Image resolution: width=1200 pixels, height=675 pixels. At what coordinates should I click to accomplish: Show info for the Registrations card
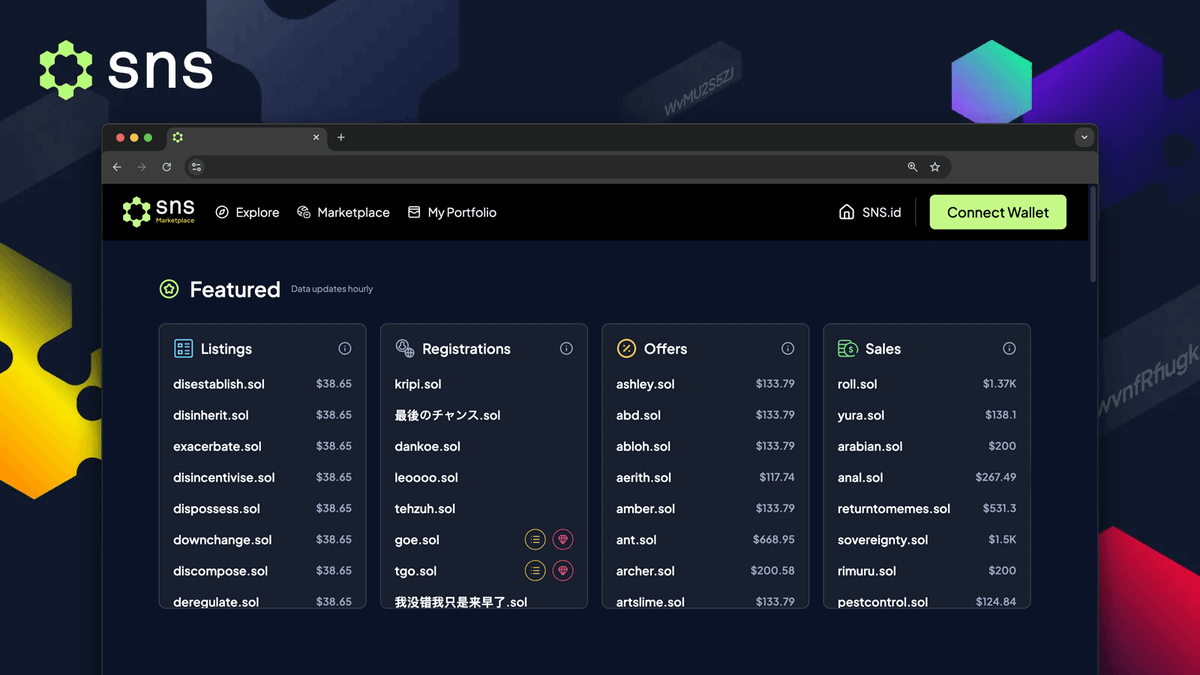[566, 349]
